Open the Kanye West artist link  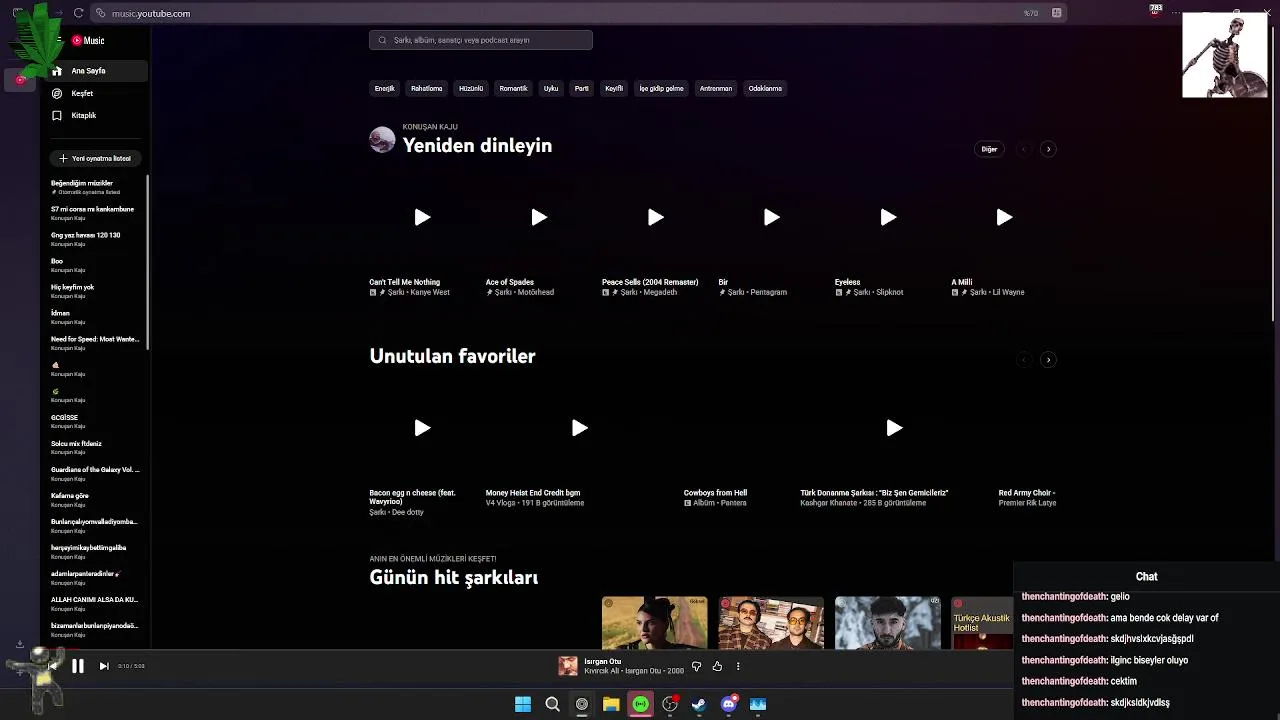point(429,292)
